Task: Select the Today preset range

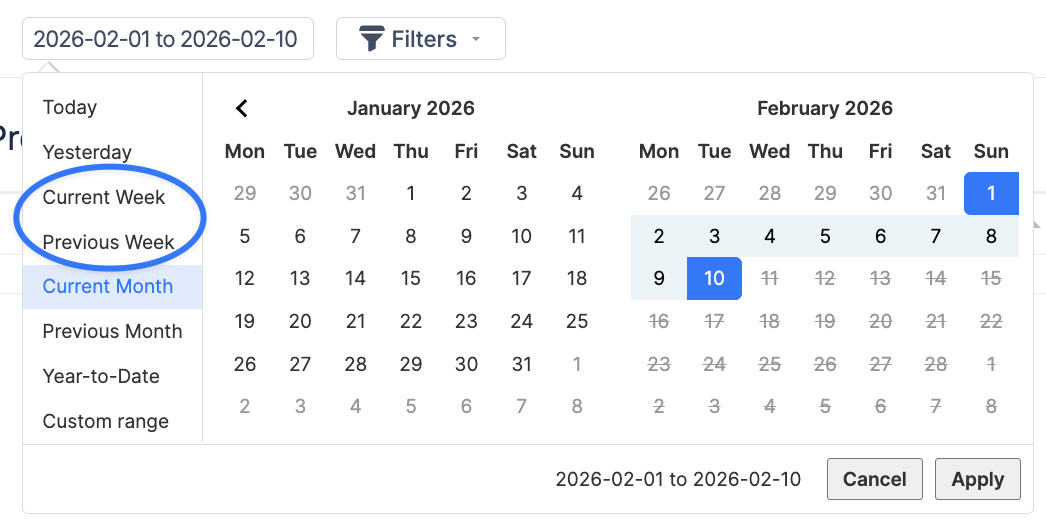Action: click(x=70, y=107)
